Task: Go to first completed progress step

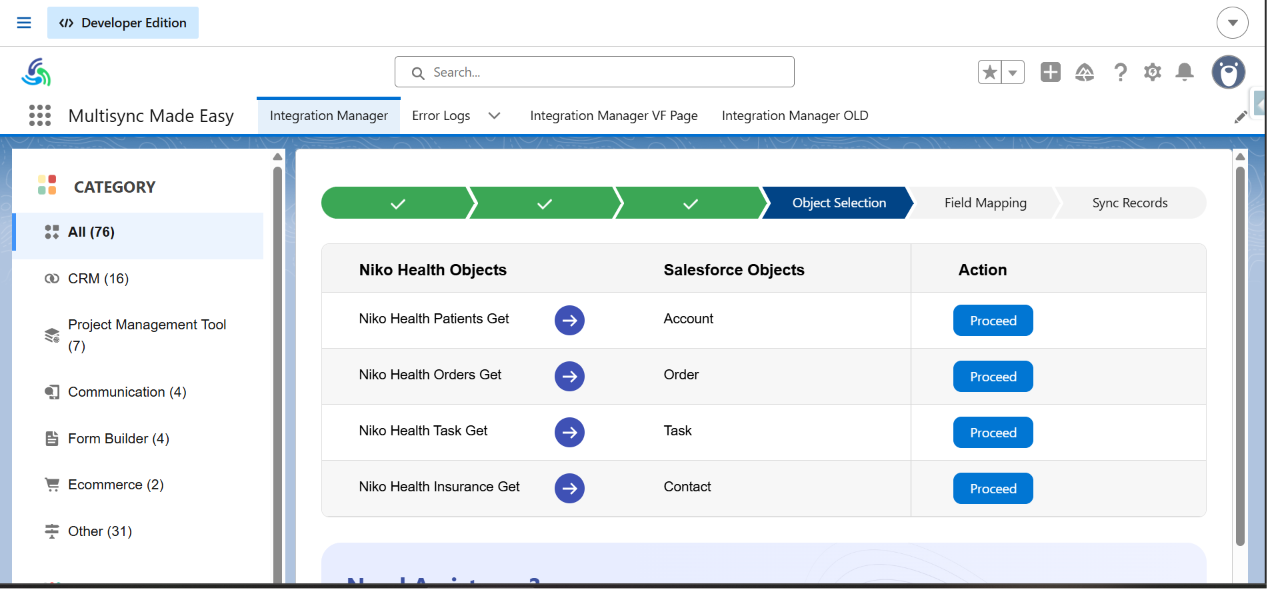Action: [397, 203]
